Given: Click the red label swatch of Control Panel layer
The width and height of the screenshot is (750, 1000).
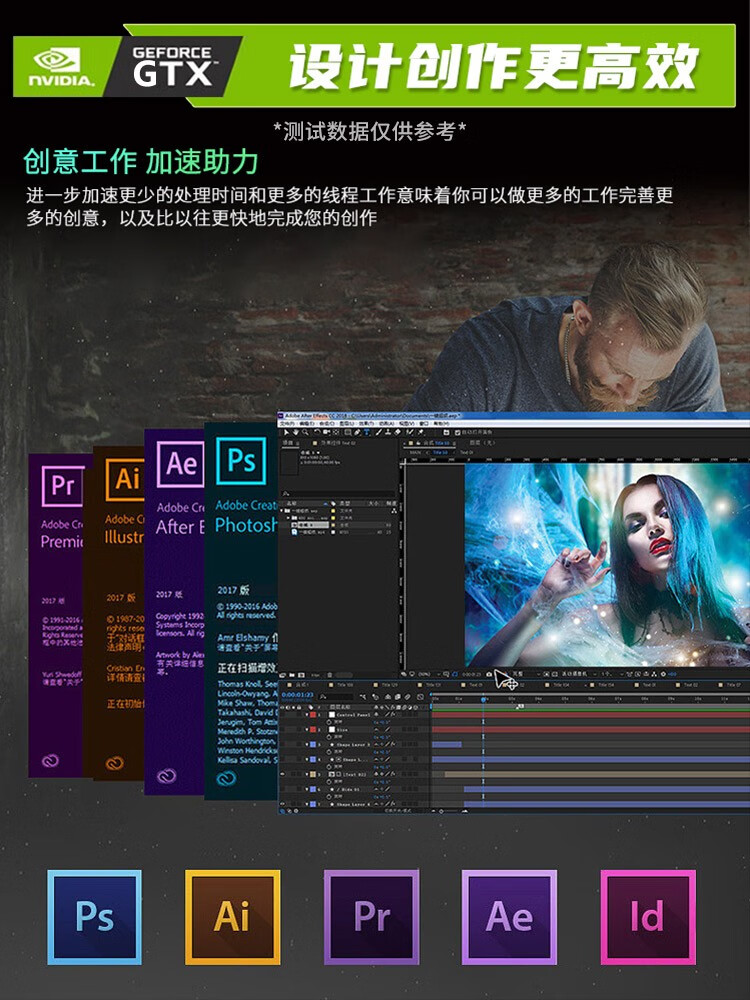Looking at the screenshot, I should (x=313, y=715).
